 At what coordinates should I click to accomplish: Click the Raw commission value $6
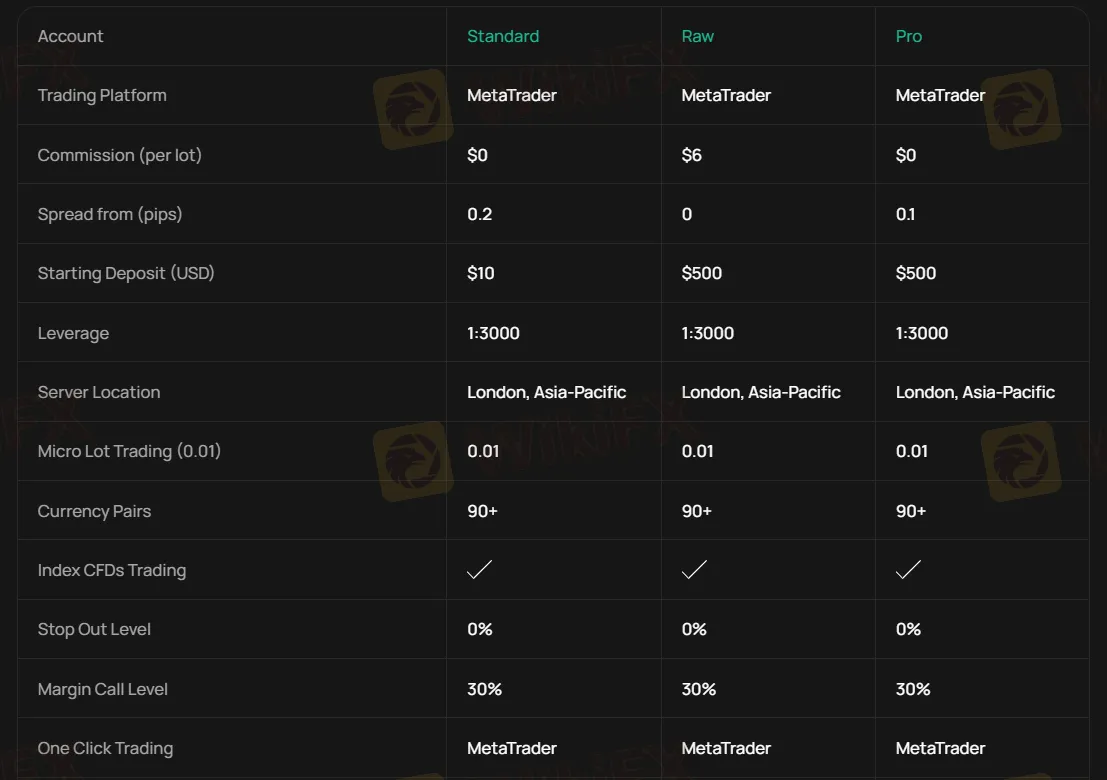tap(692, 155)
